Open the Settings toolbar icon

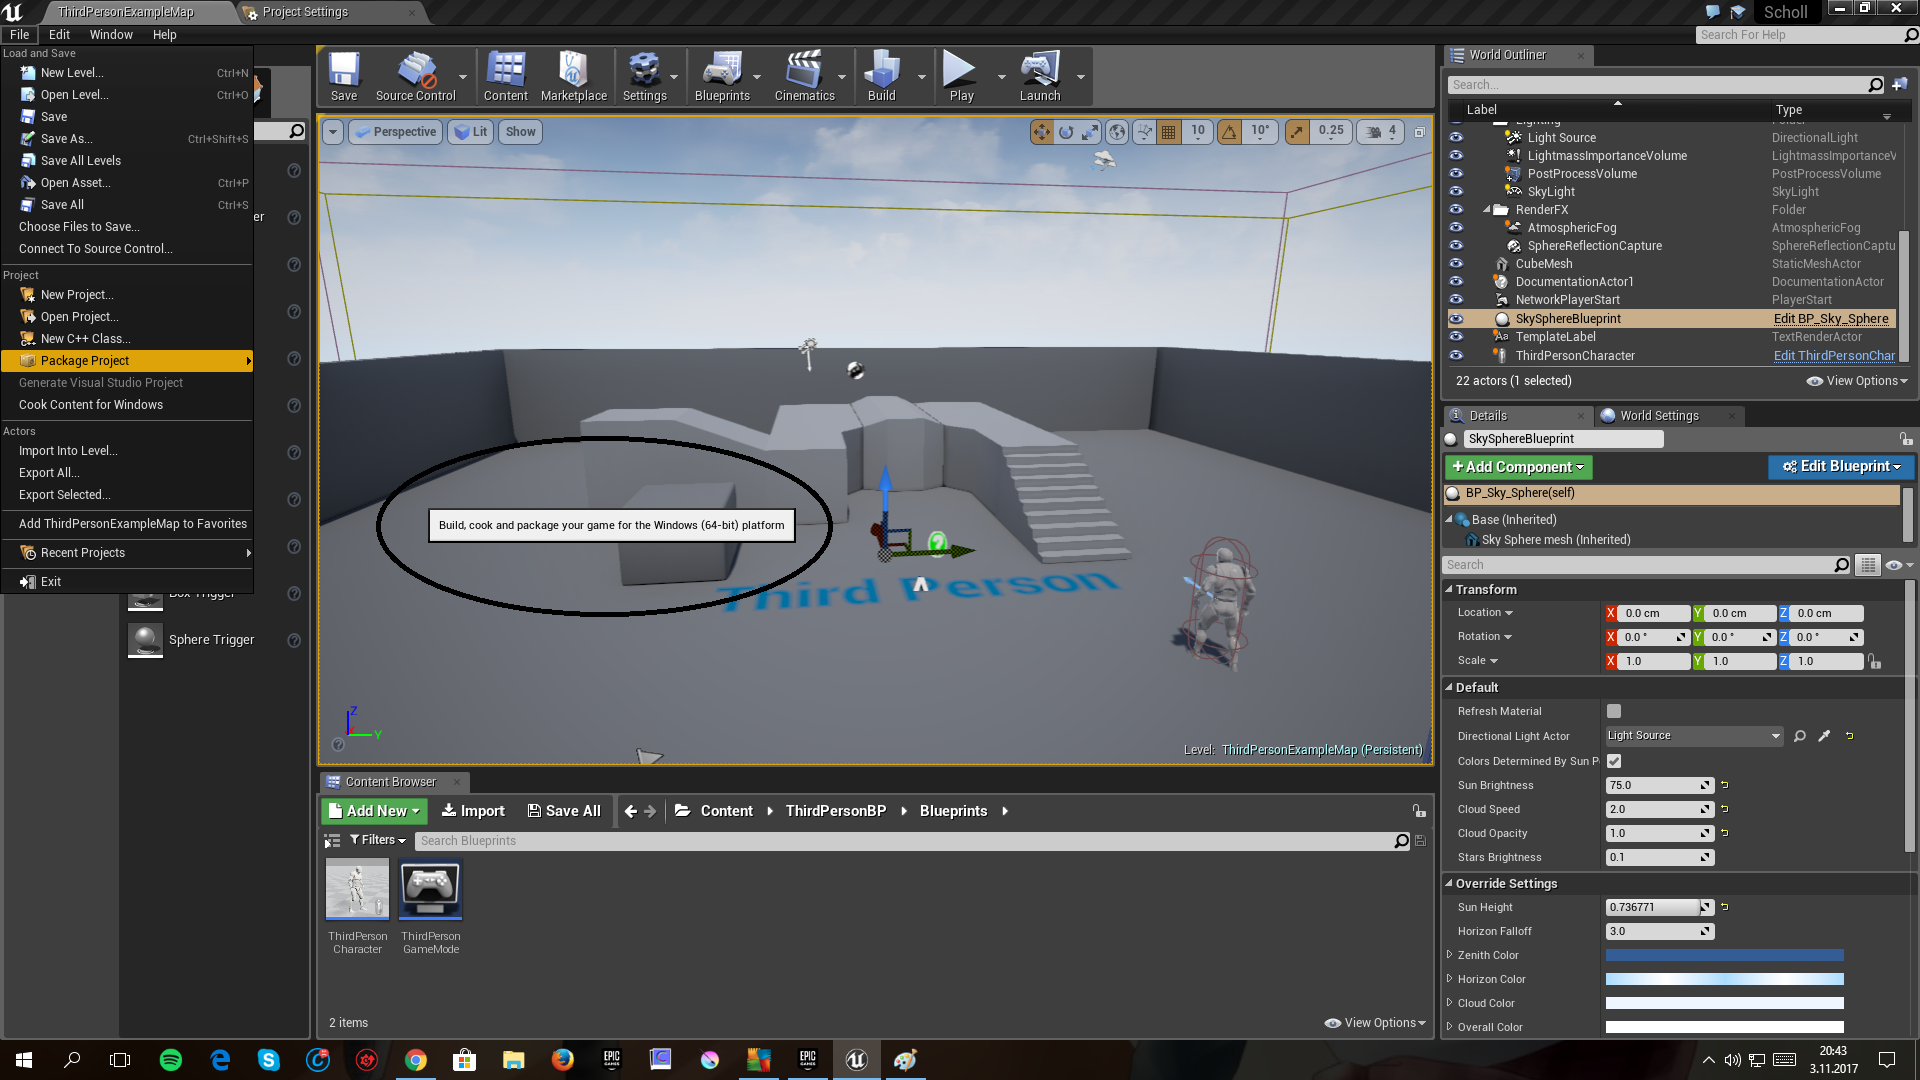point(644,77)
